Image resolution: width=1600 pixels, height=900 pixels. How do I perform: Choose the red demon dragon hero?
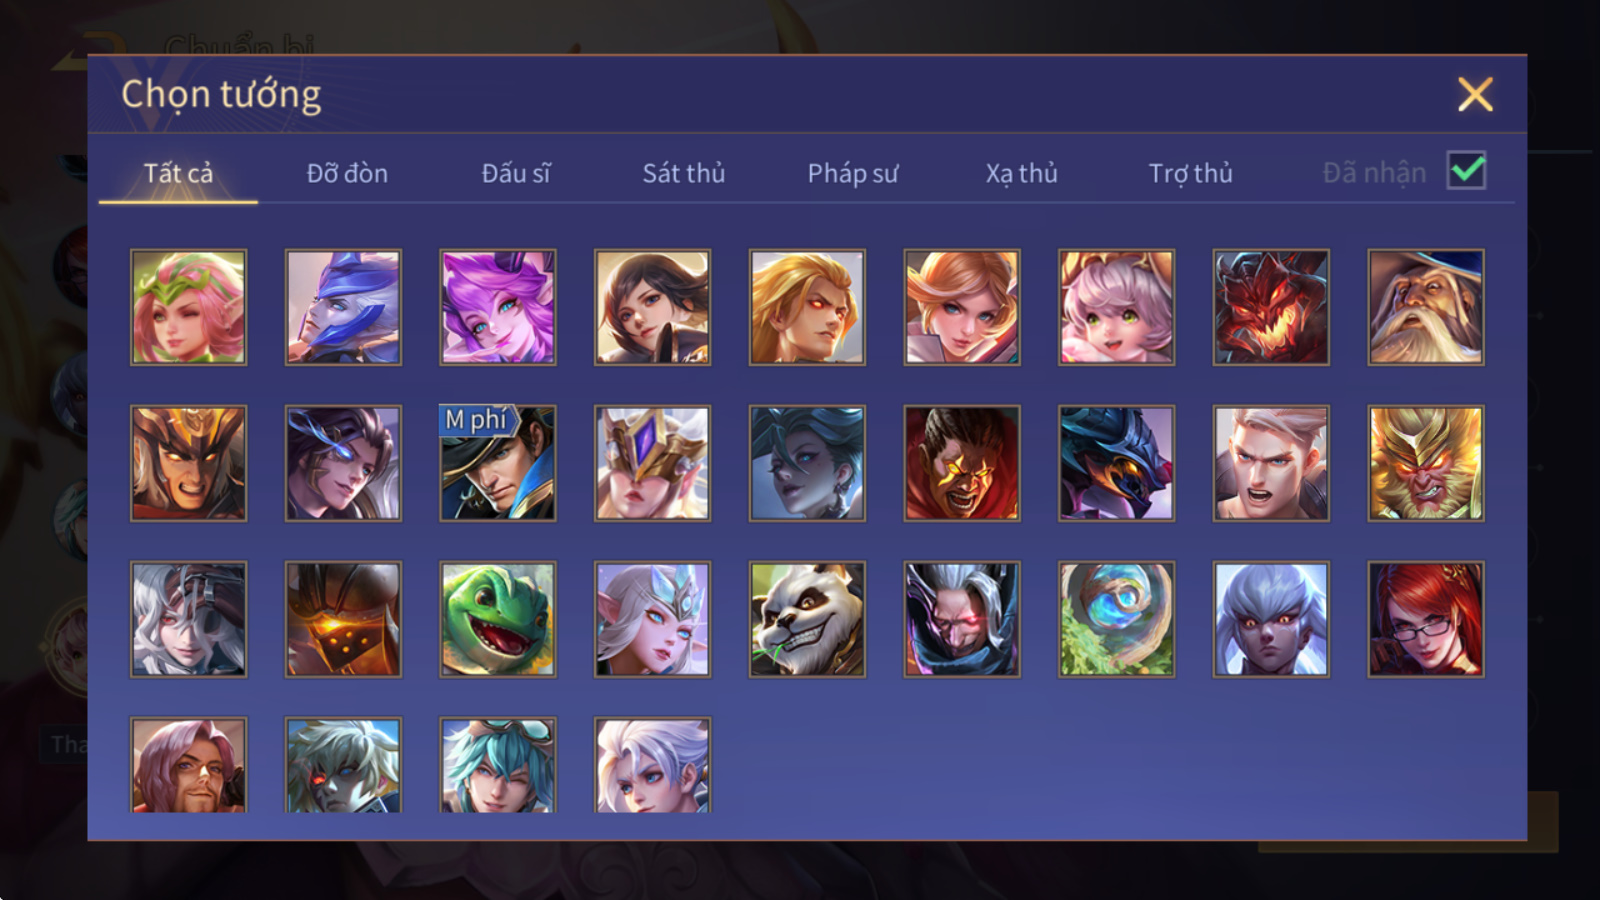[1271, 307]
